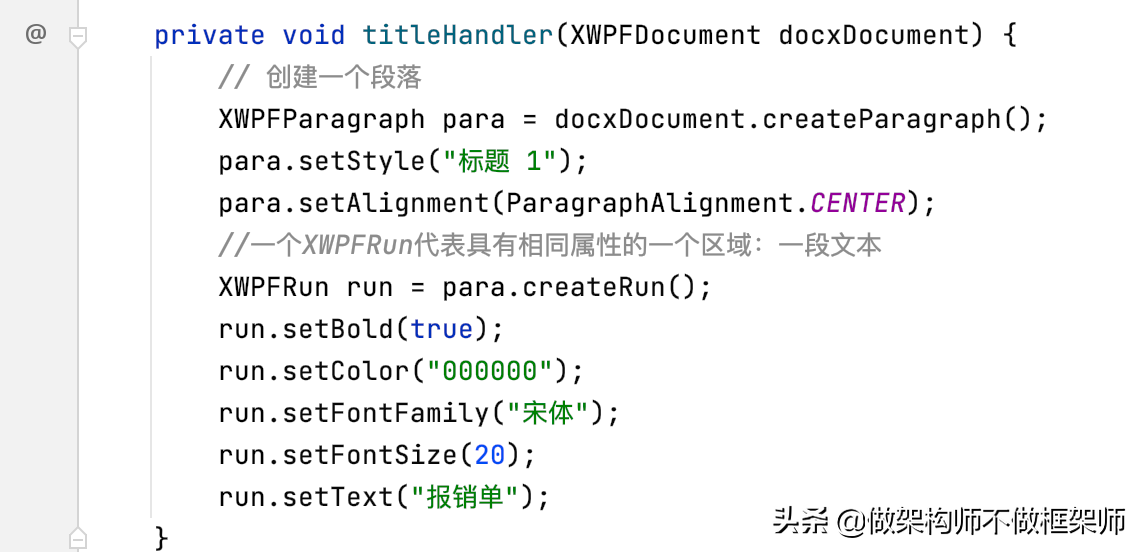
Task: Click ParagraphAlignment class reference
Action: tap(650, 203)
